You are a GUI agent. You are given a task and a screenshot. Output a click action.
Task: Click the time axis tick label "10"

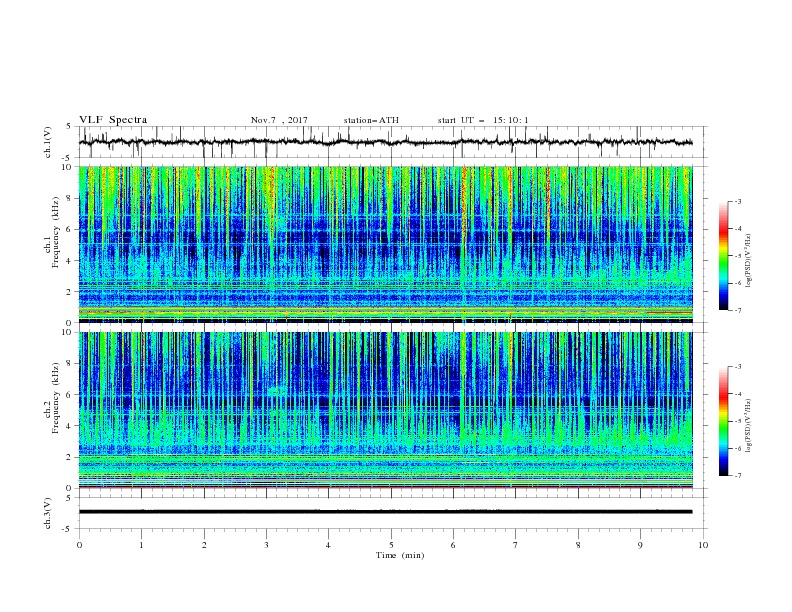click(x=703, y=545)
